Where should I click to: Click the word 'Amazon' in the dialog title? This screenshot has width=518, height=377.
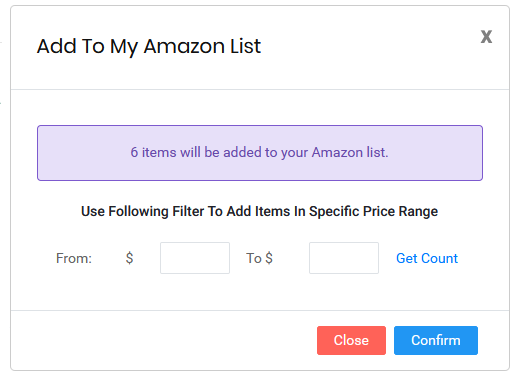point(184,46)
